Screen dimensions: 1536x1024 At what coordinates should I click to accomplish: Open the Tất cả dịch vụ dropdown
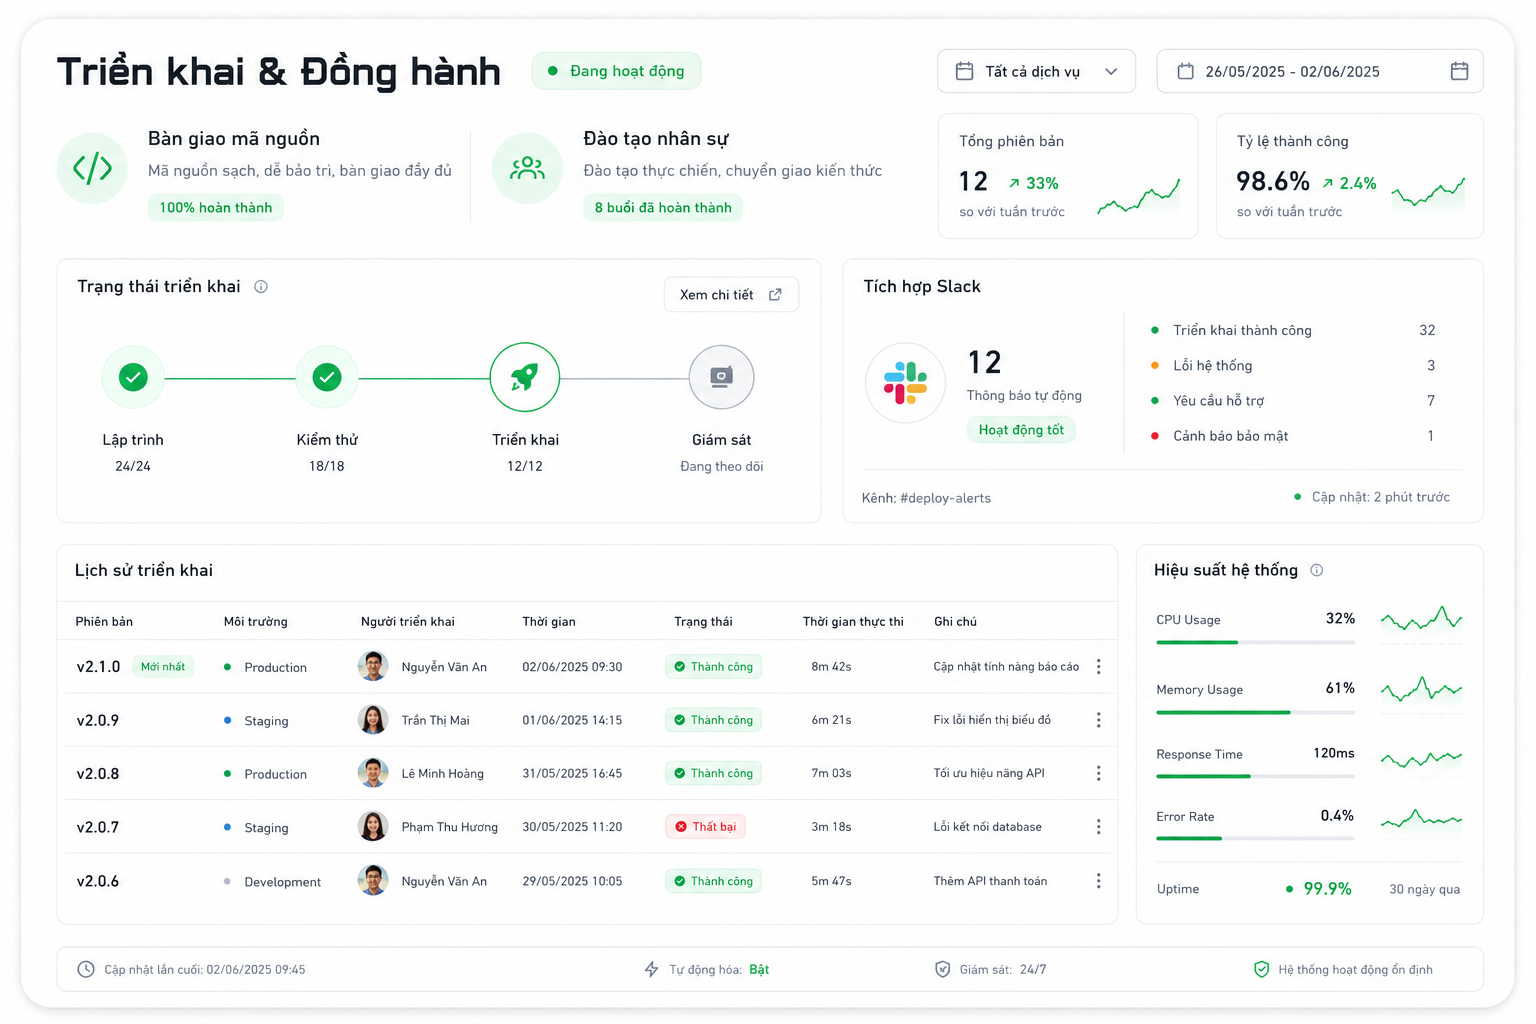tap(1036, 71)
